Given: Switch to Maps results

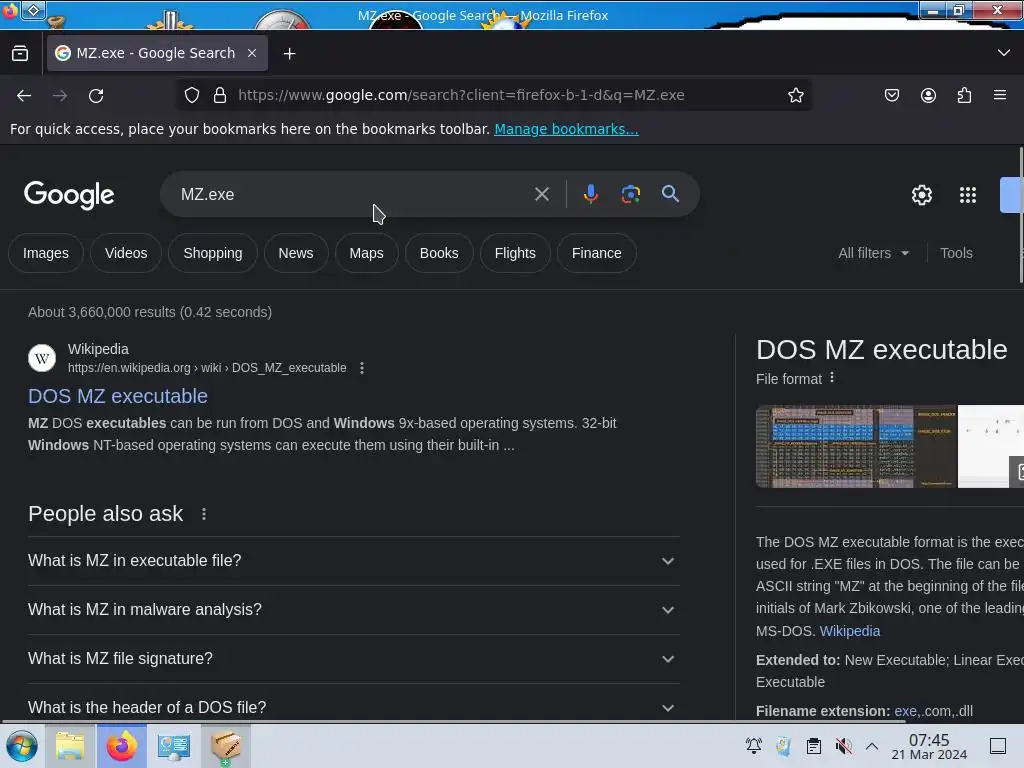Looking at the screenshot, I should pos(366,253).
